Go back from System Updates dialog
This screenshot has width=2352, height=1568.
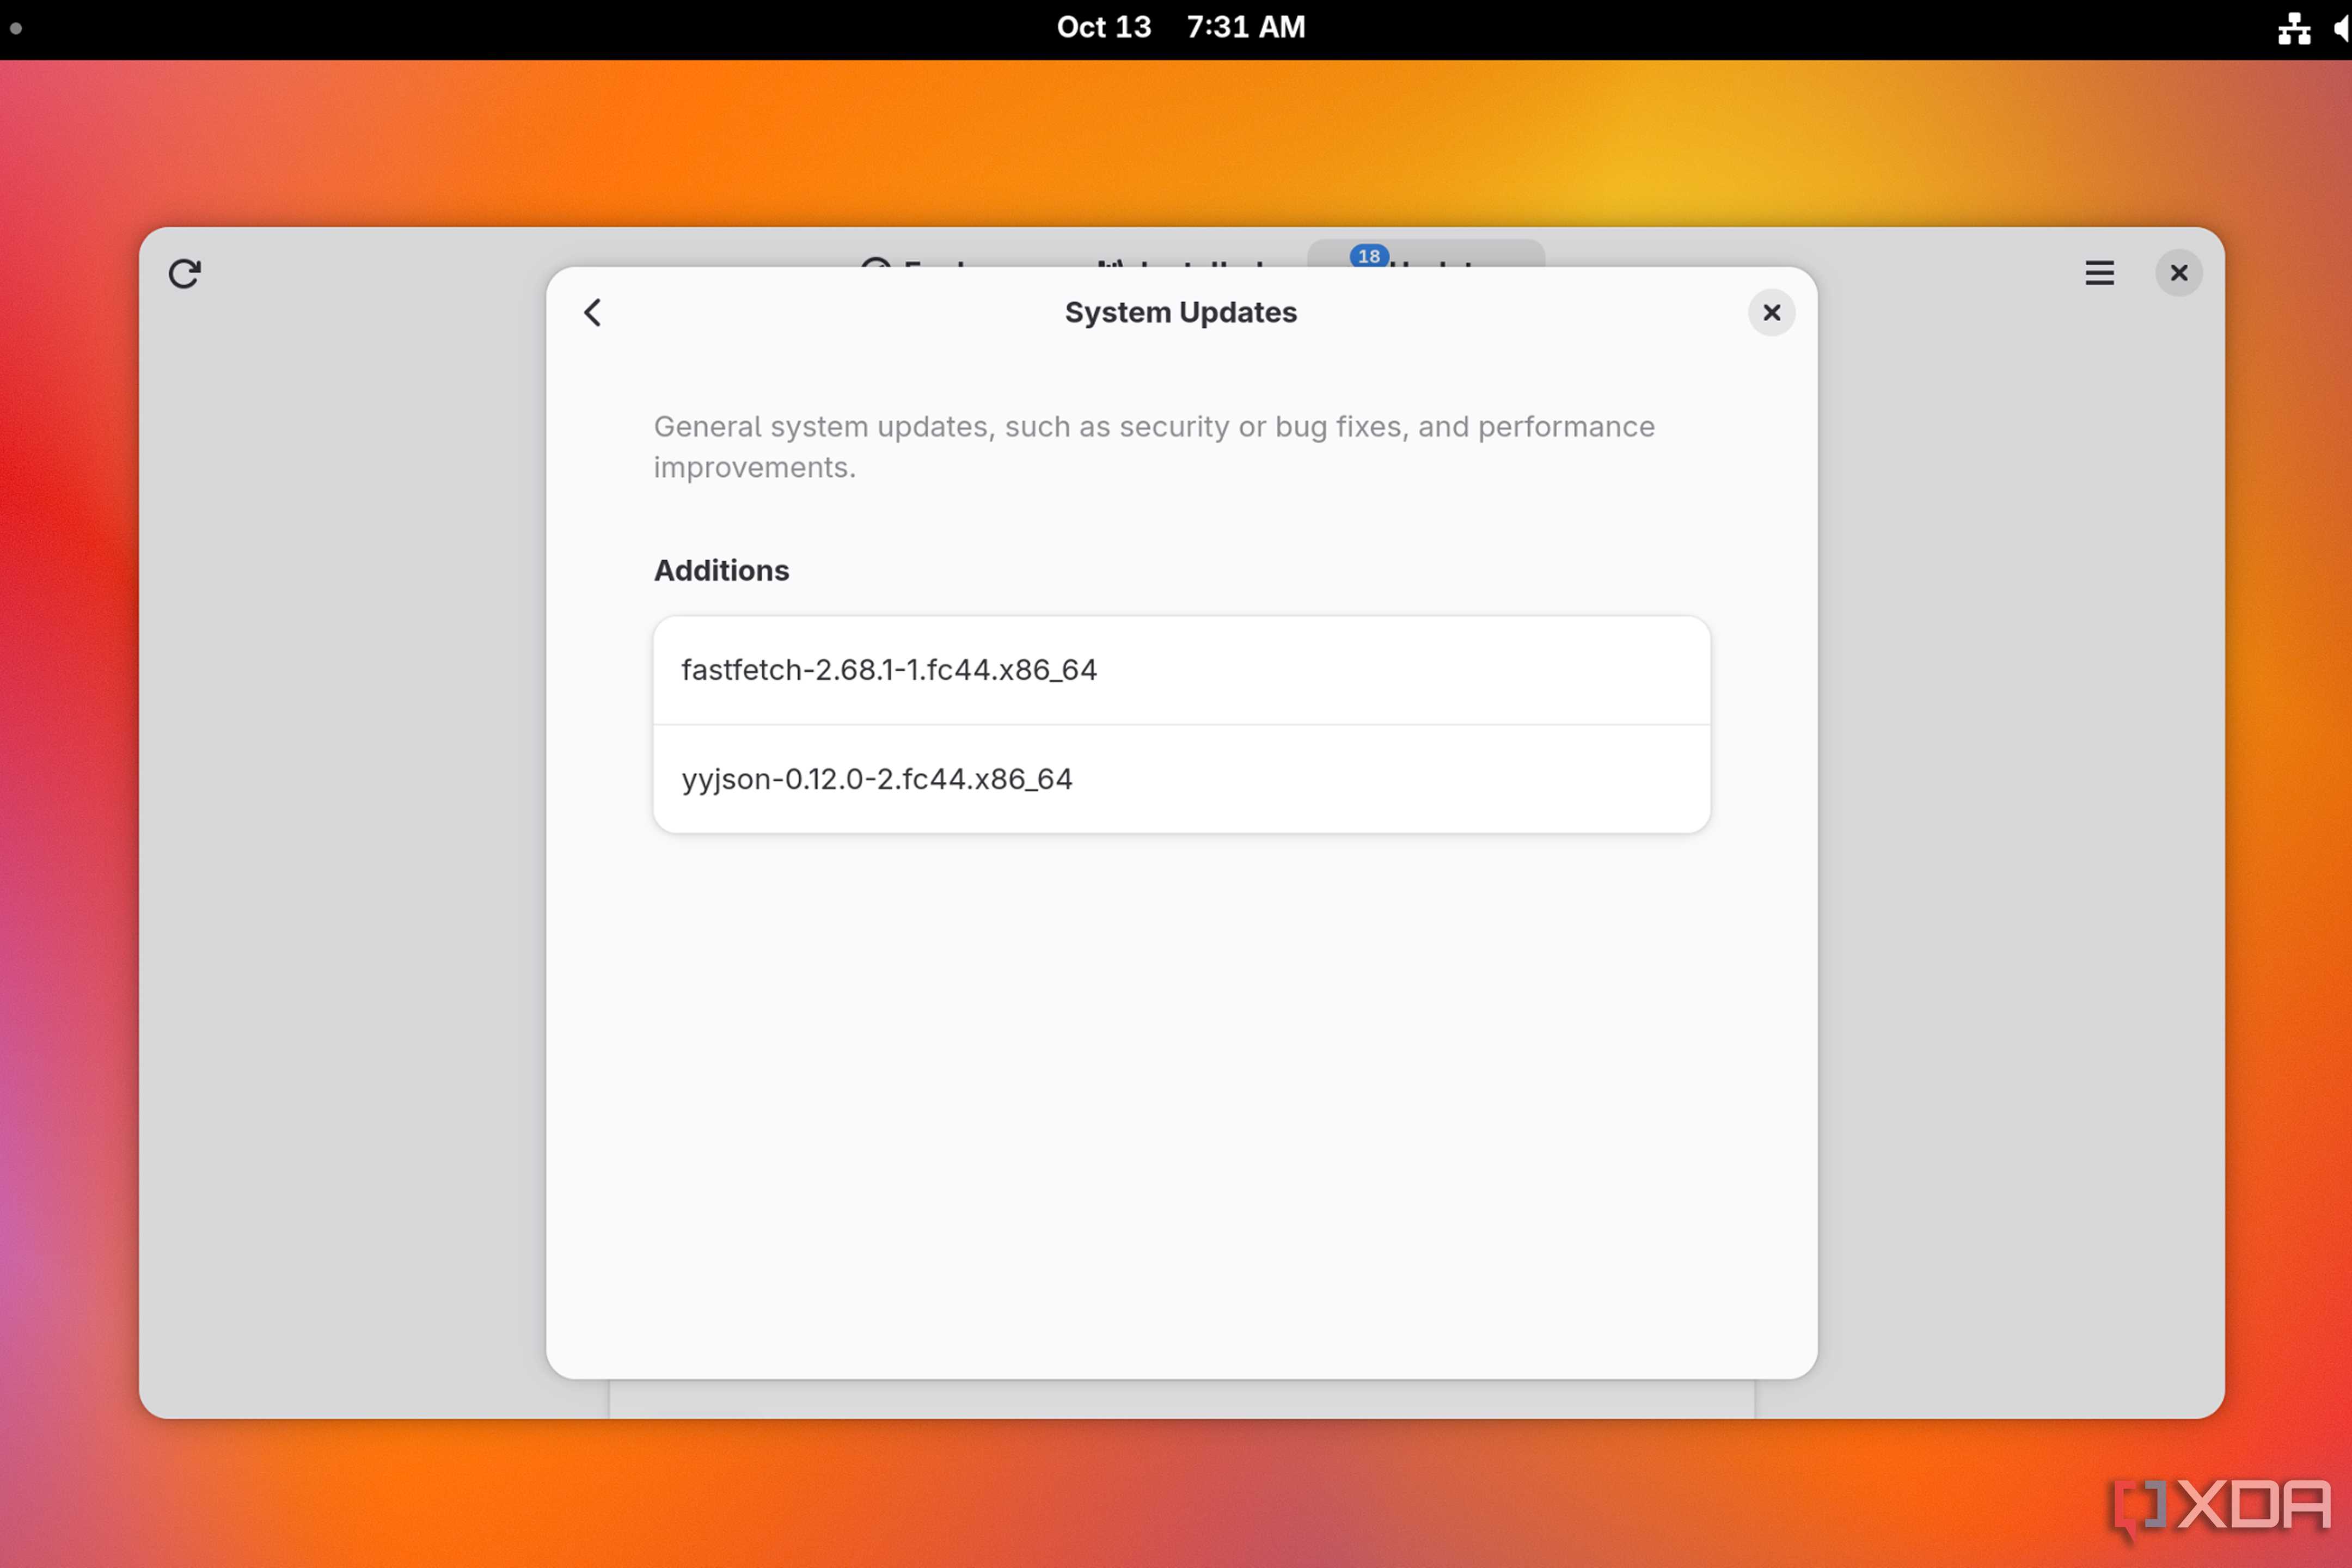click(x=593, y=312)
